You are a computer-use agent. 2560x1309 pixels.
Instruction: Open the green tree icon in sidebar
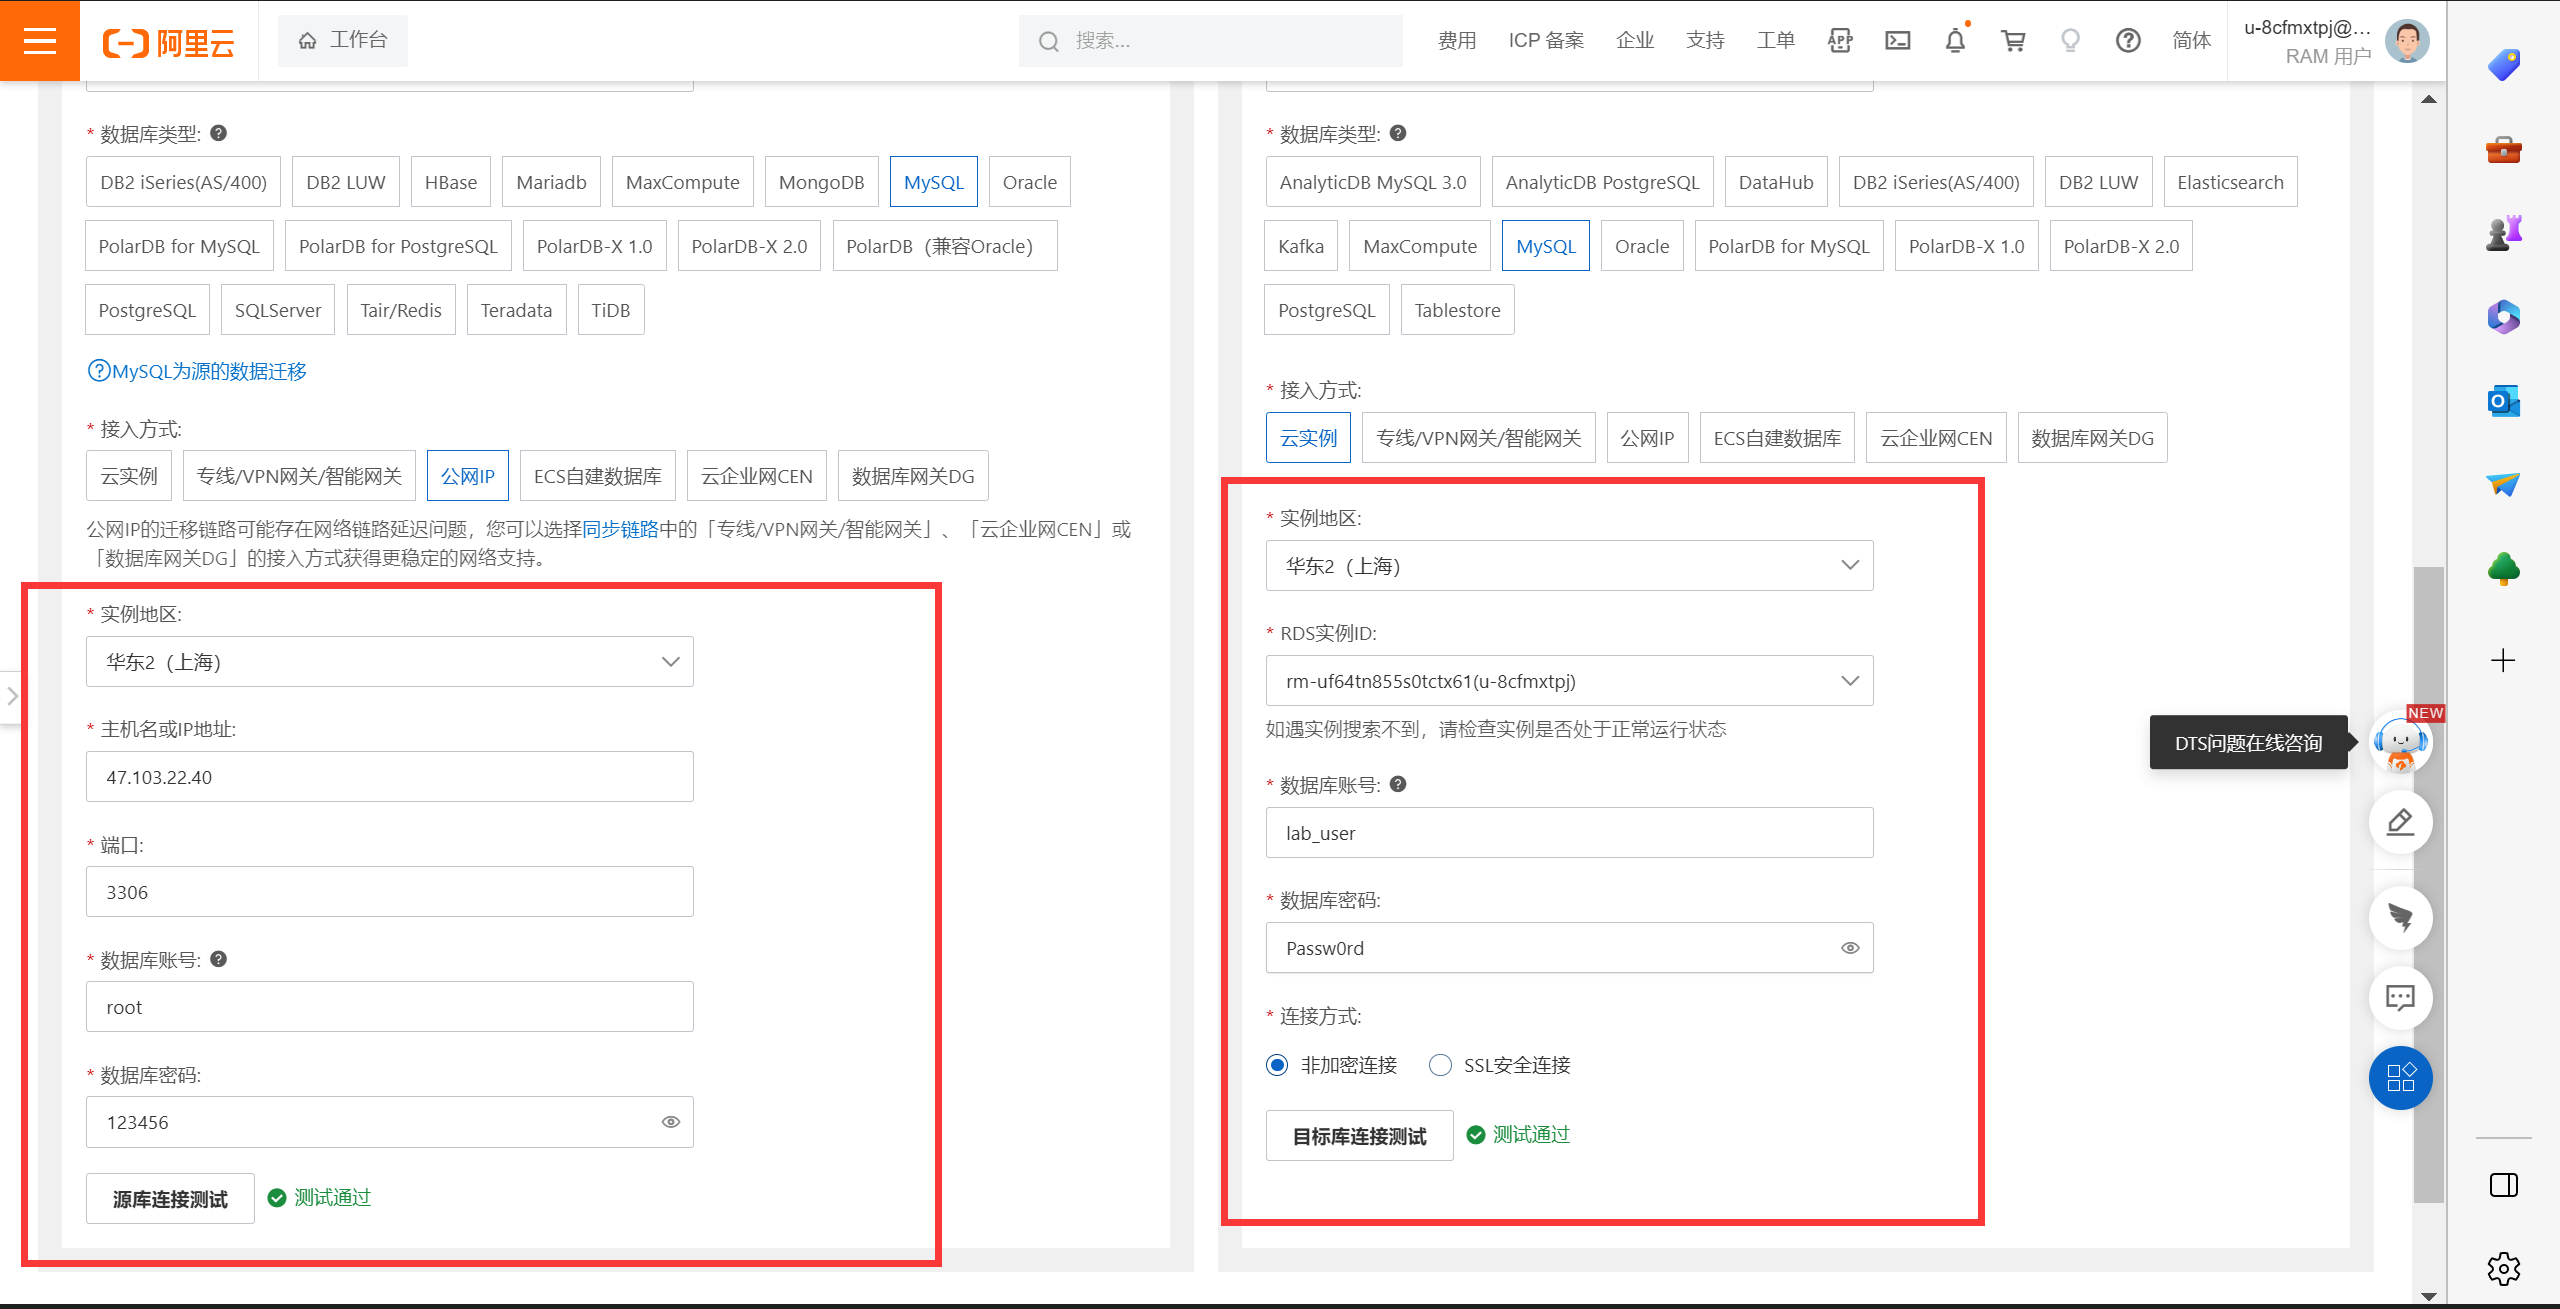2504,569
